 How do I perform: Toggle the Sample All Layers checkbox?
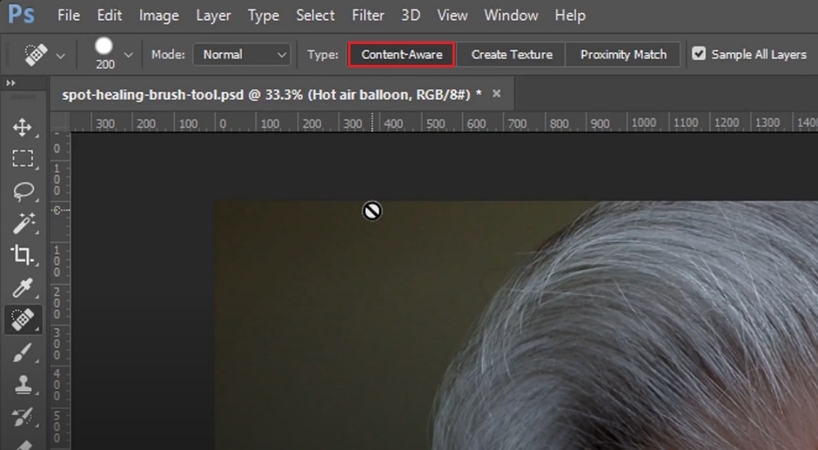click(699, 54)
